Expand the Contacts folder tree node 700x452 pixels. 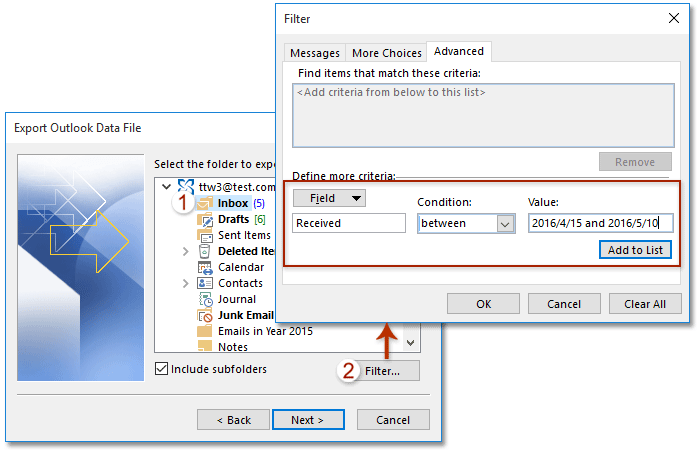185,283
